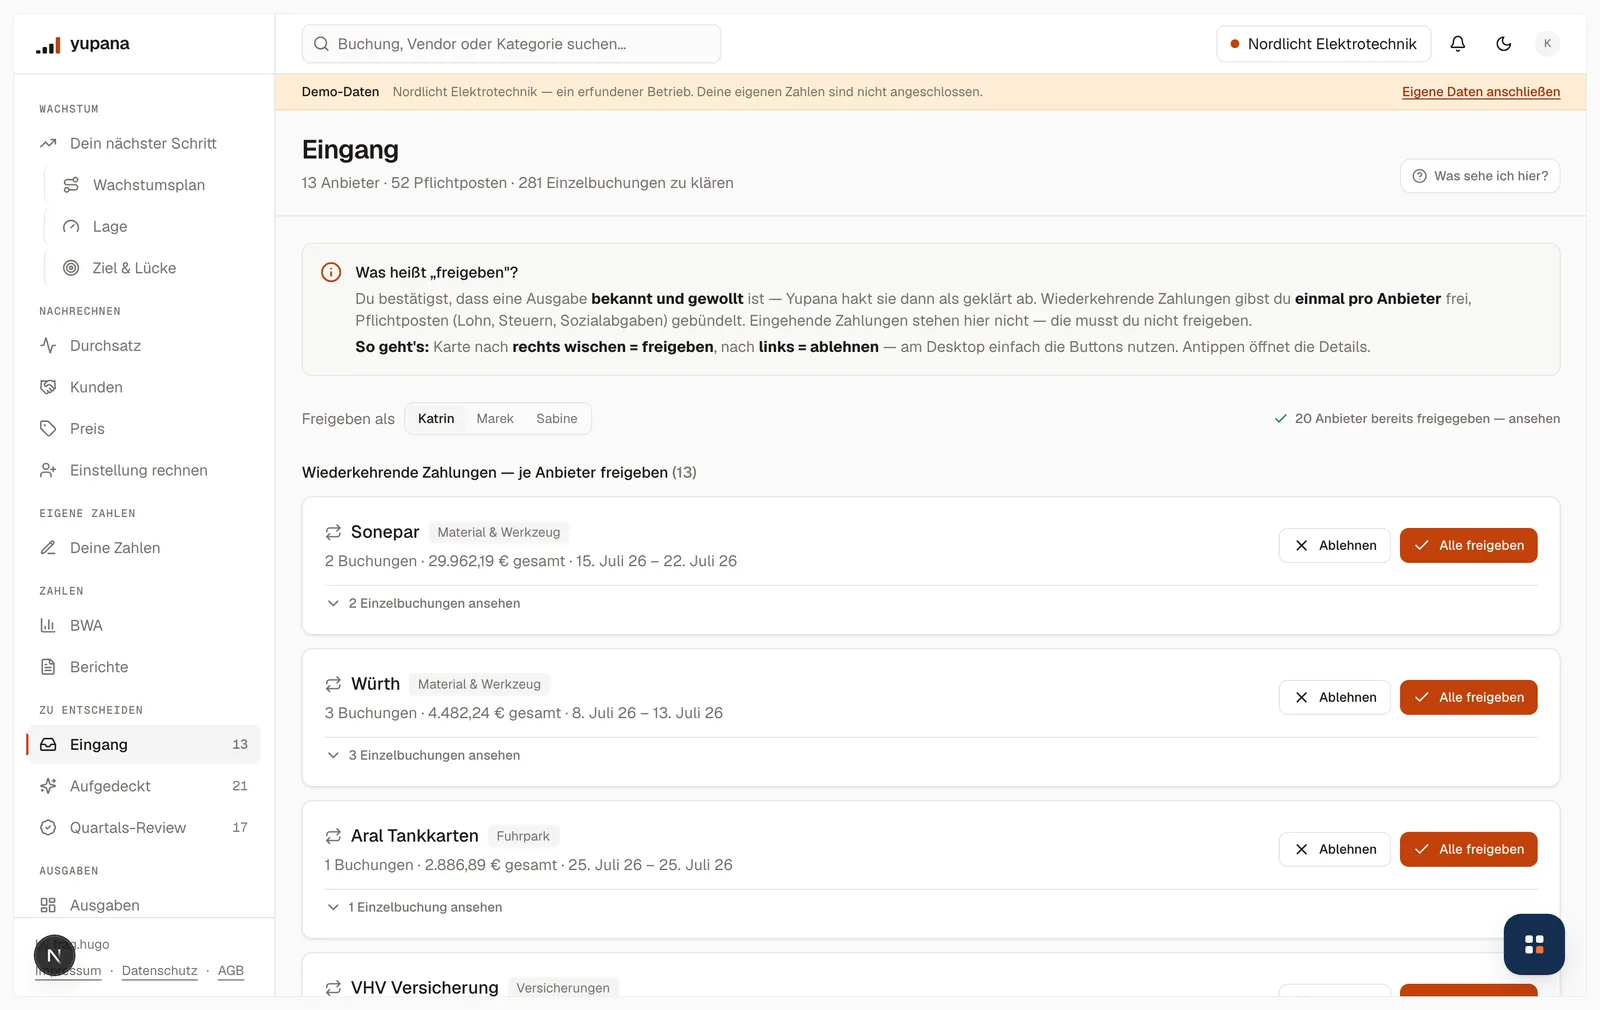Click the Wachstumsplan sidebar icon

pyautogui.click(x=71, y=185)
